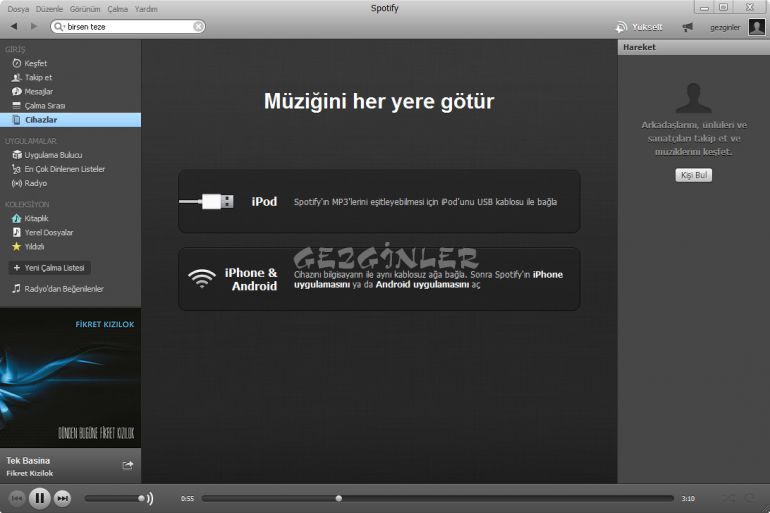Viewport: 770px width, 513px height.
Task: Open the Yardım menu
Action: (x=146, y=9)
